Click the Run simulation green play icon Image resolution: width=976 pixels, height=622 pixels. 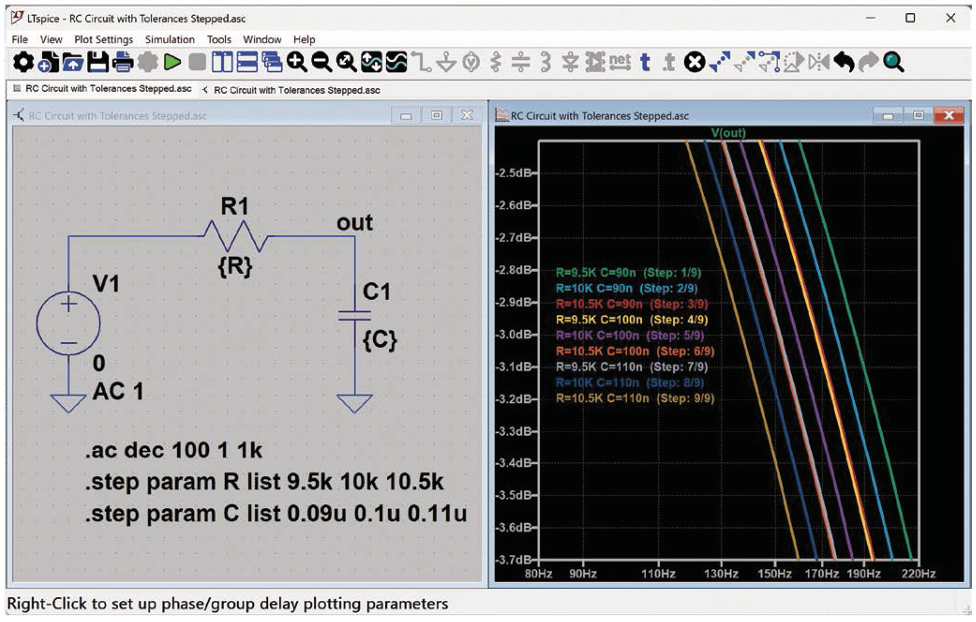[x=172, y=63]
